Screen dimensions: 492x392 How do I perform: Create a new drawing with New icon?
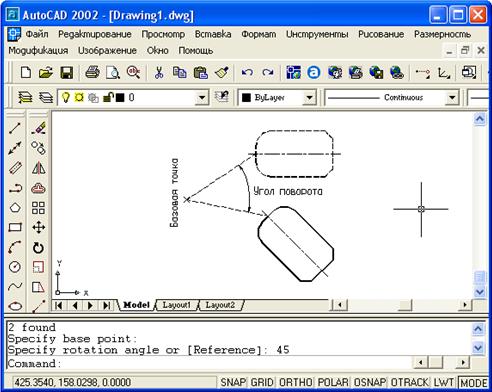pyautogui.click(x=26, y=72)
